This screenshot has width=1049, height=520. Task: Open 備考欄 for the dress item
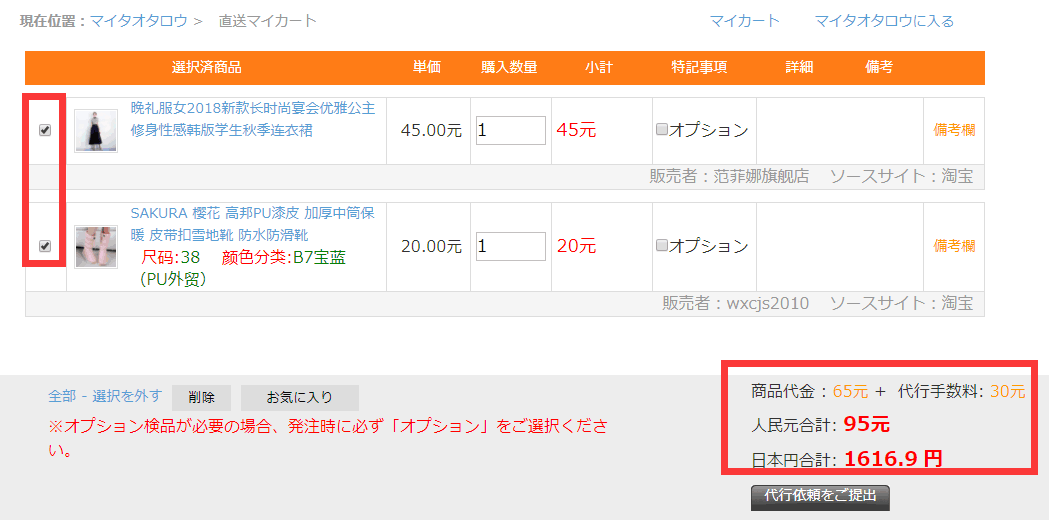954,130
